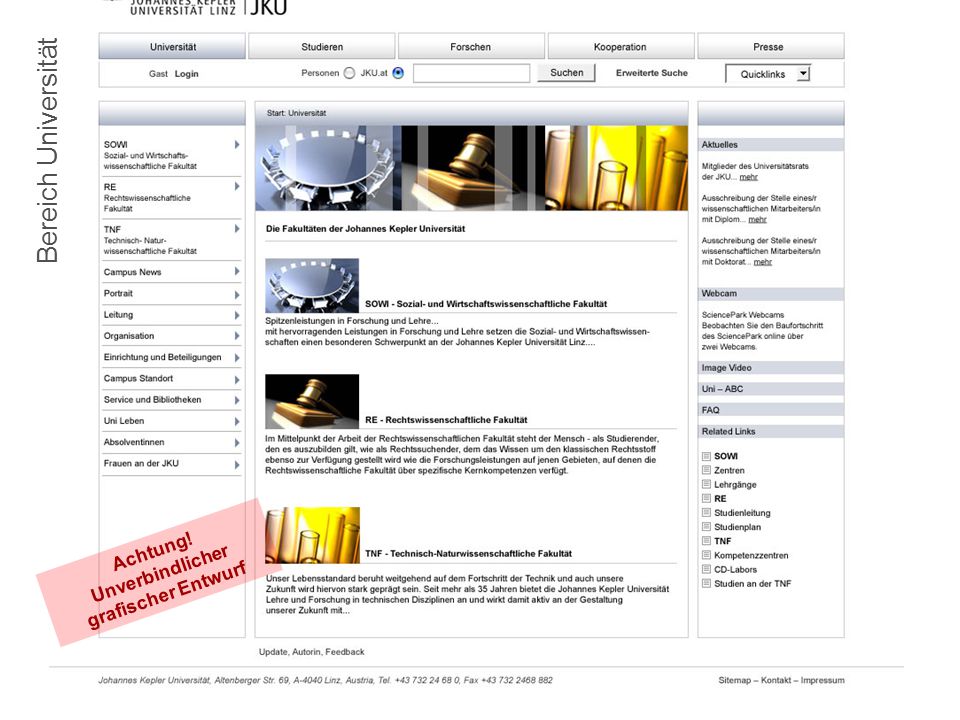Open the Webcam section header

click(771, 294)
